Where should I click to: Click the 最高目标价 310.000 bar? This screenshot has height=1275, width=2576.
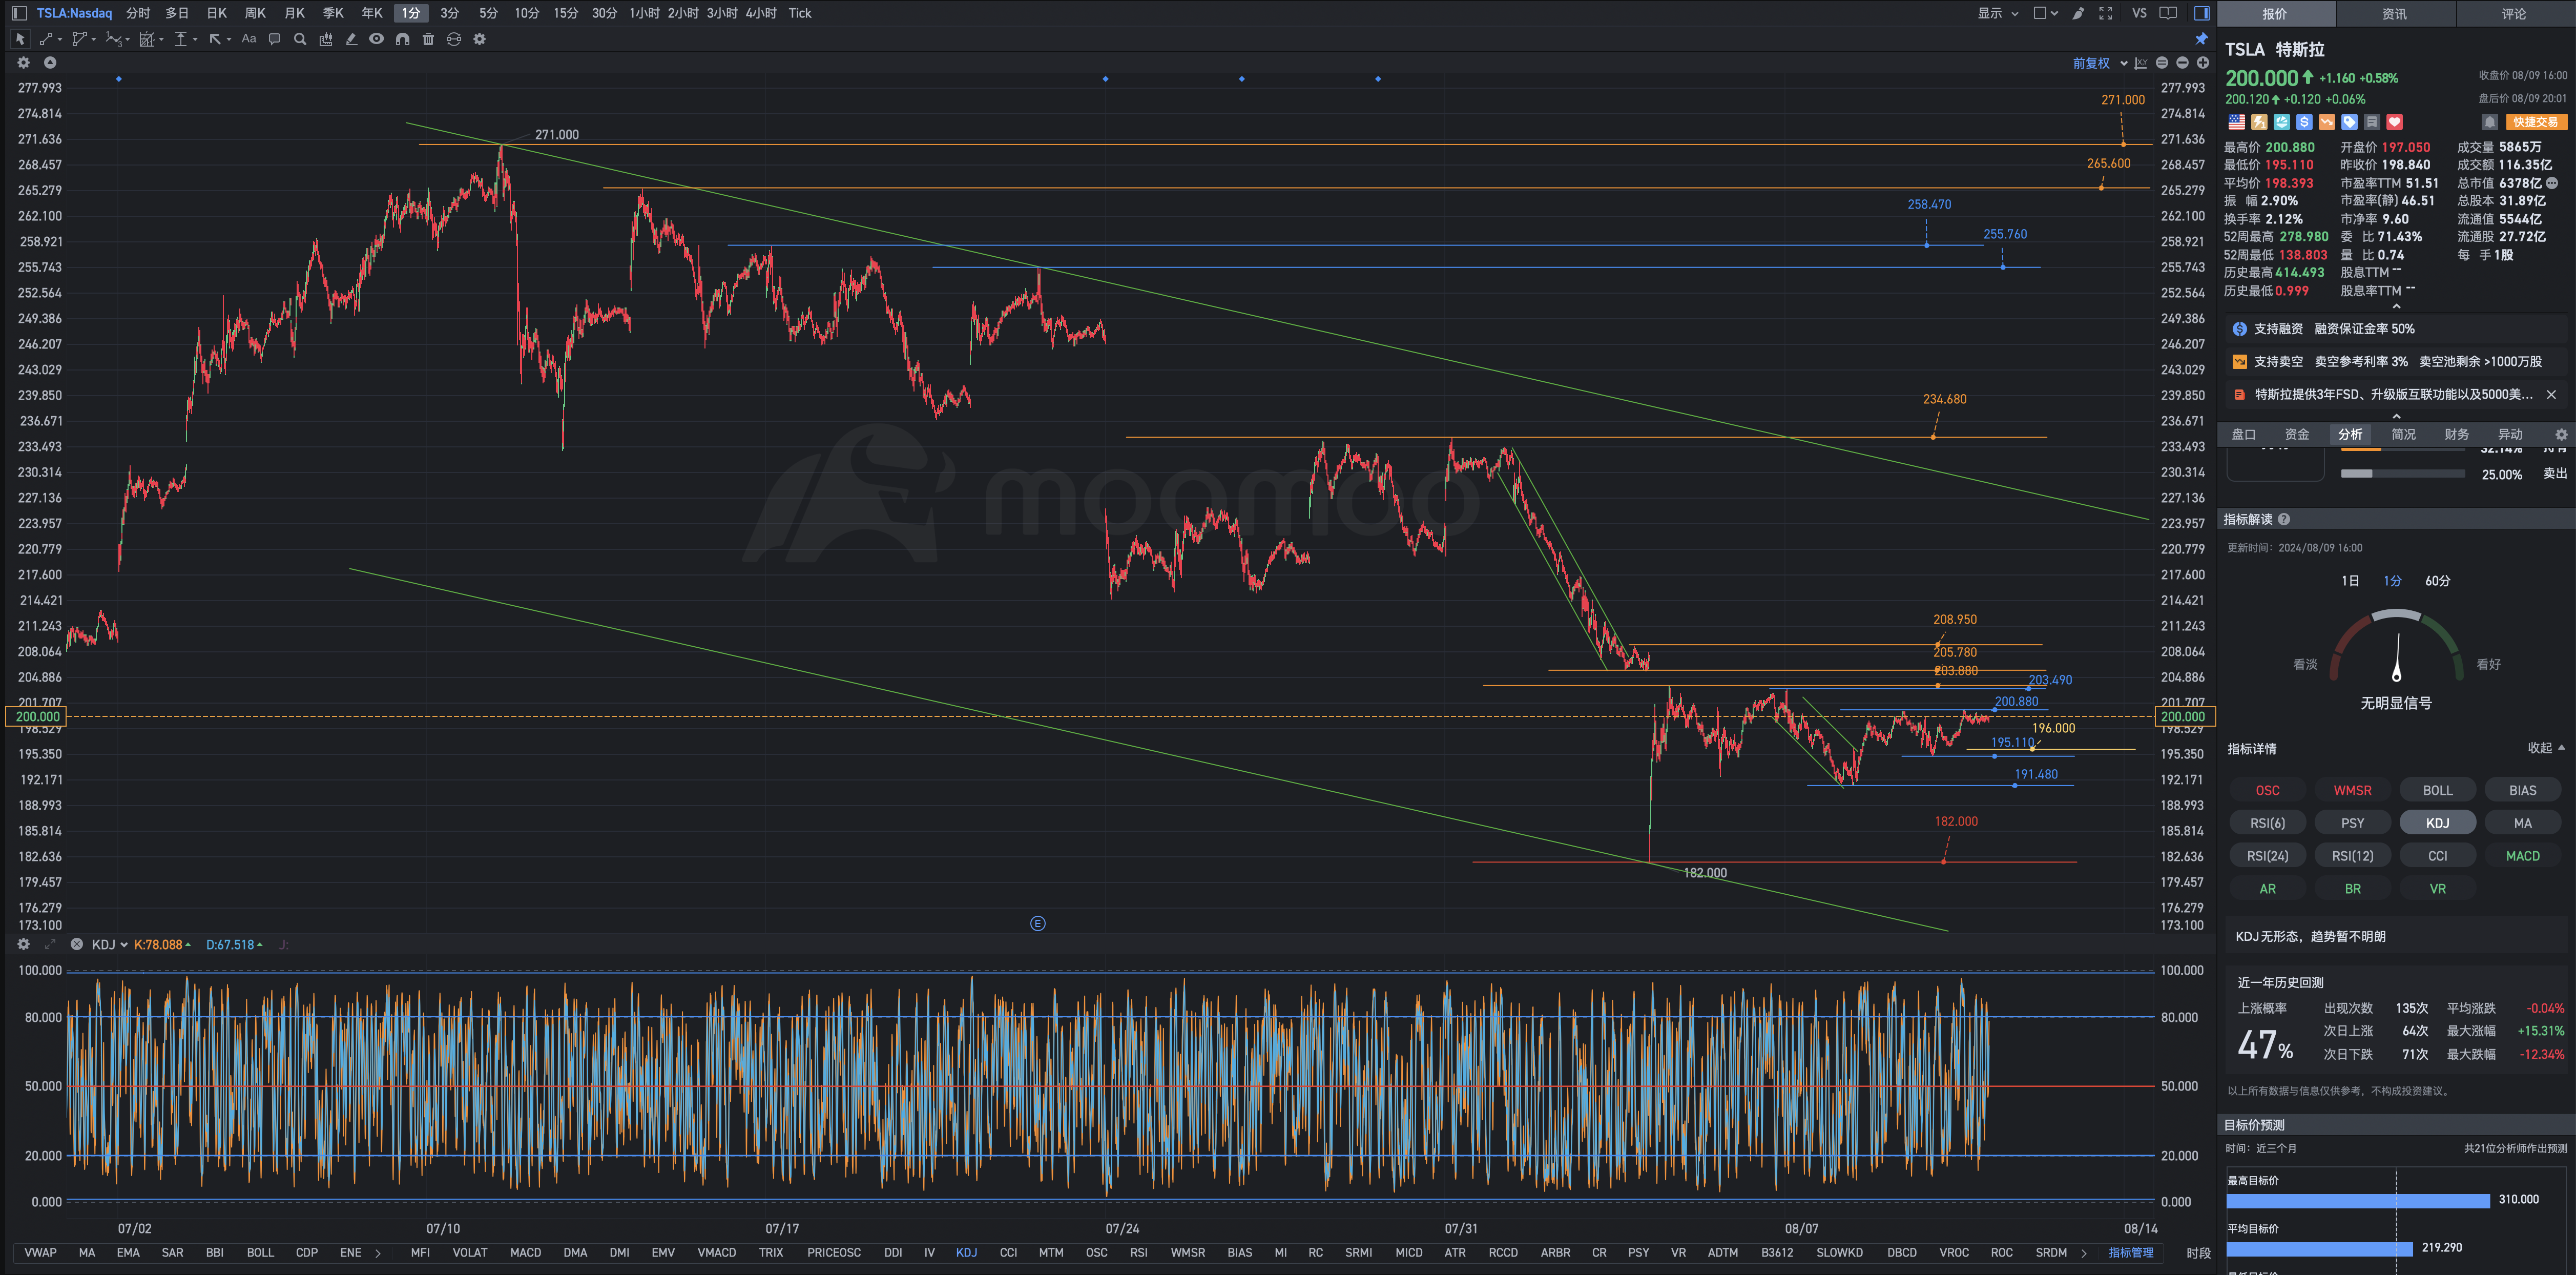pyautogui.click(x=2358, y=1200)
